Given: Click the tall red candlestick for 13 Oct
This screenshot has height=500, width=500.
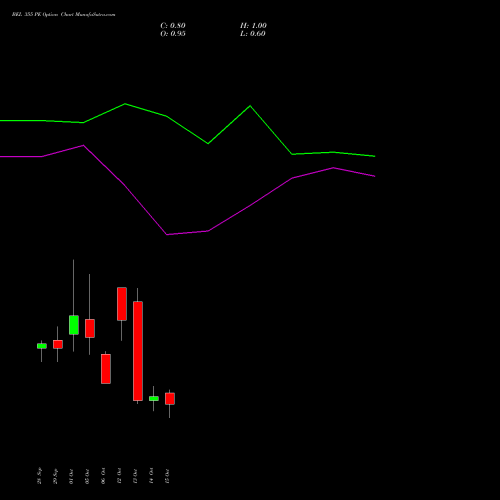Looking at the screenshot, I should point(138,351).
